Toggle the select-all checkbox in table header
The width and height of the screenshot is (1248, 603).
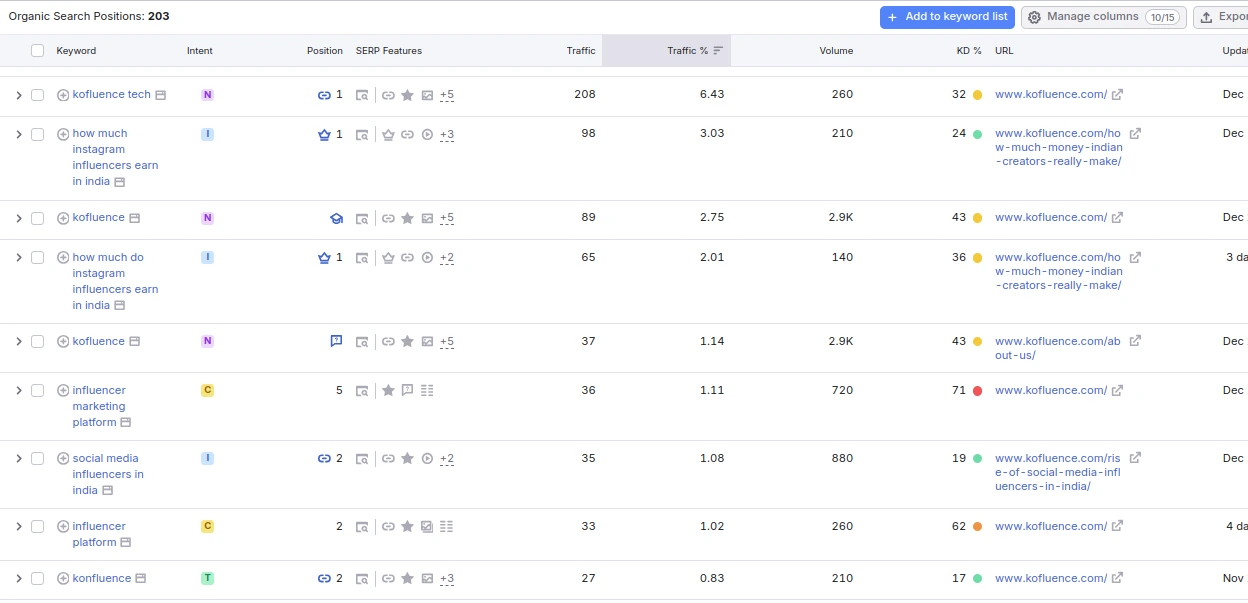point(37,51)
